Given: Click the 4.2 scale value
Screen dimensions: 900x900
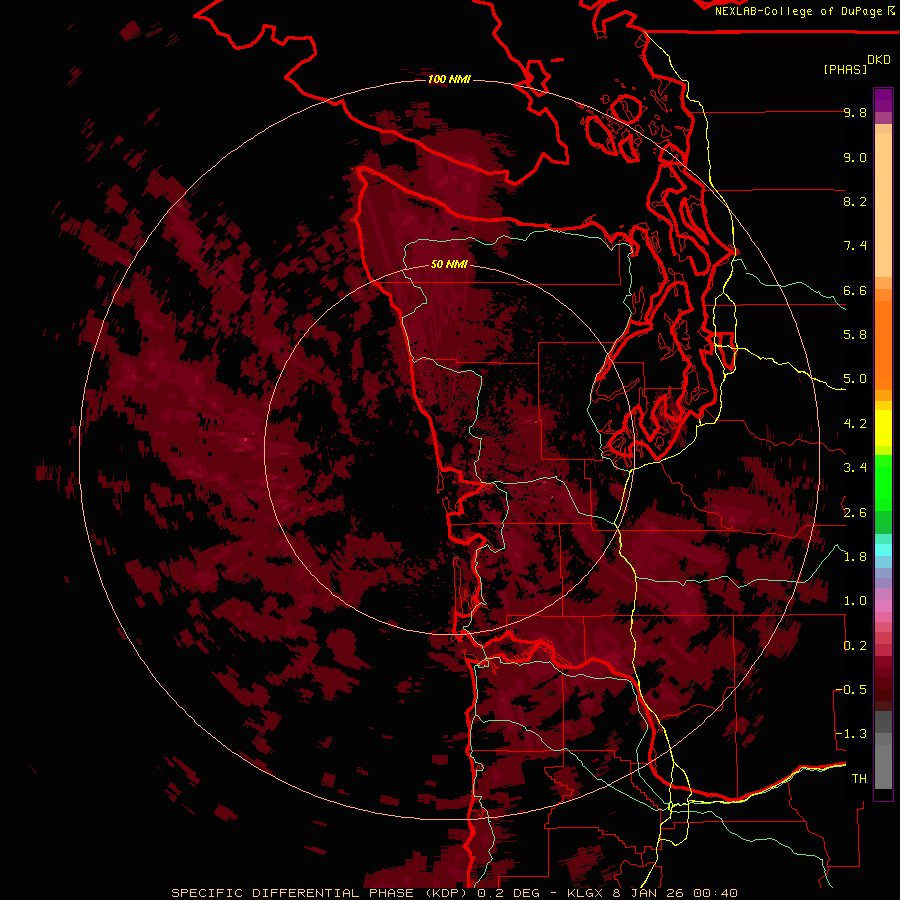Looking at the screenshot, I should (855, 424).
